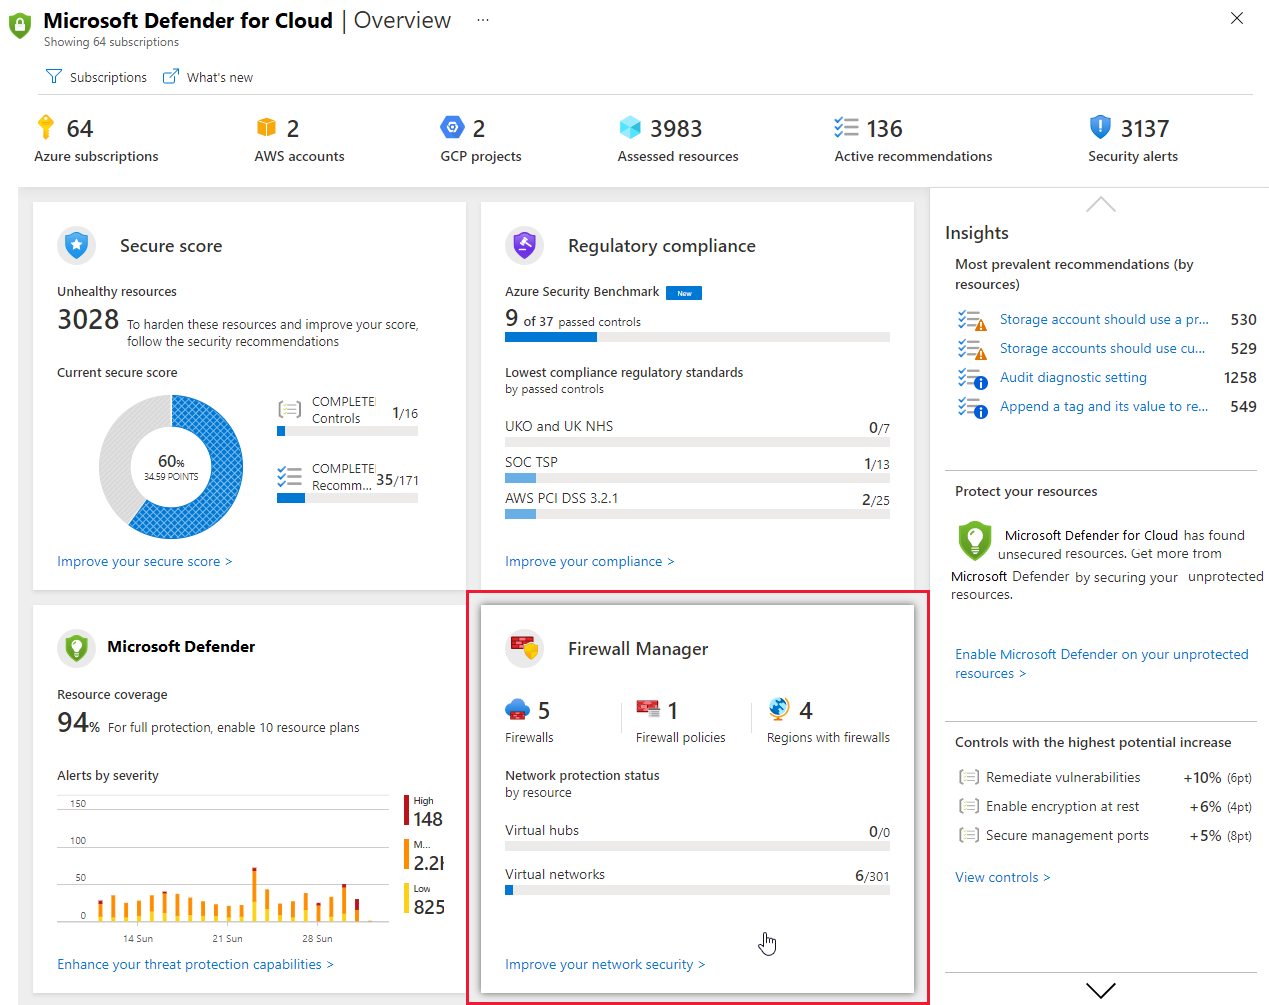The image size is (1269, 1005).
Task: Open the Overview ellipsis menu
Action: pos(483,20)
